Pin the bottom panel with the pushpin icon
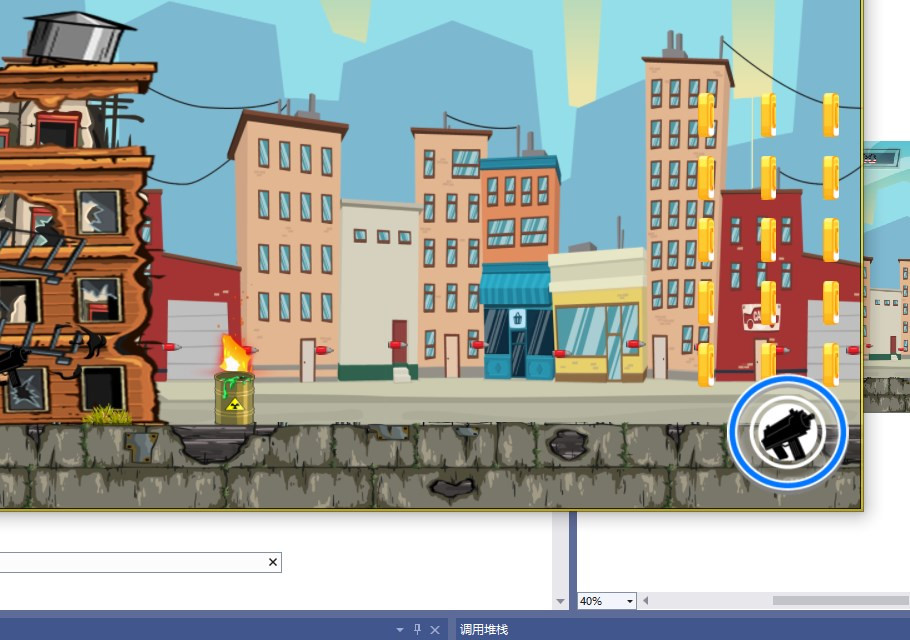Image resolution: width=910 pixels, height=640 pixels. (x=418, y=629)
